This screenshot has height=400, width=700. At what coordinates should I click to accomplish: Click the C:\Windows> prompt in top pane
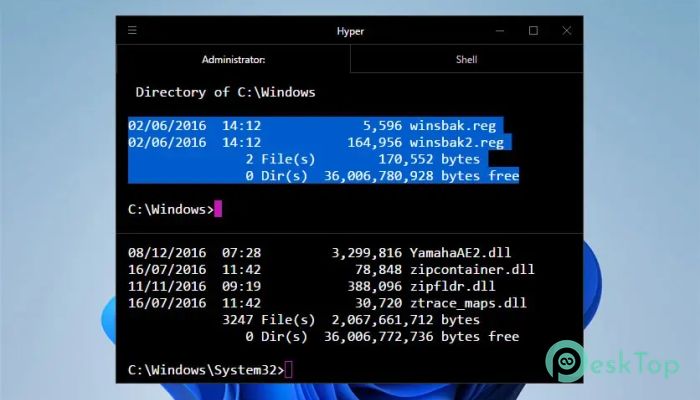click(x=171, y=209)
